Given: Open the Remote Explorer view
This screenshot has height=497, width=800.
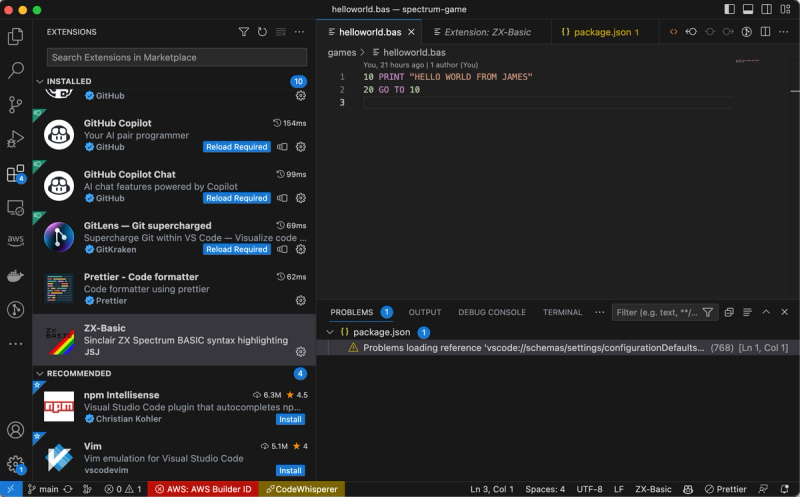Looking at the screenshot, I should 15,208.
